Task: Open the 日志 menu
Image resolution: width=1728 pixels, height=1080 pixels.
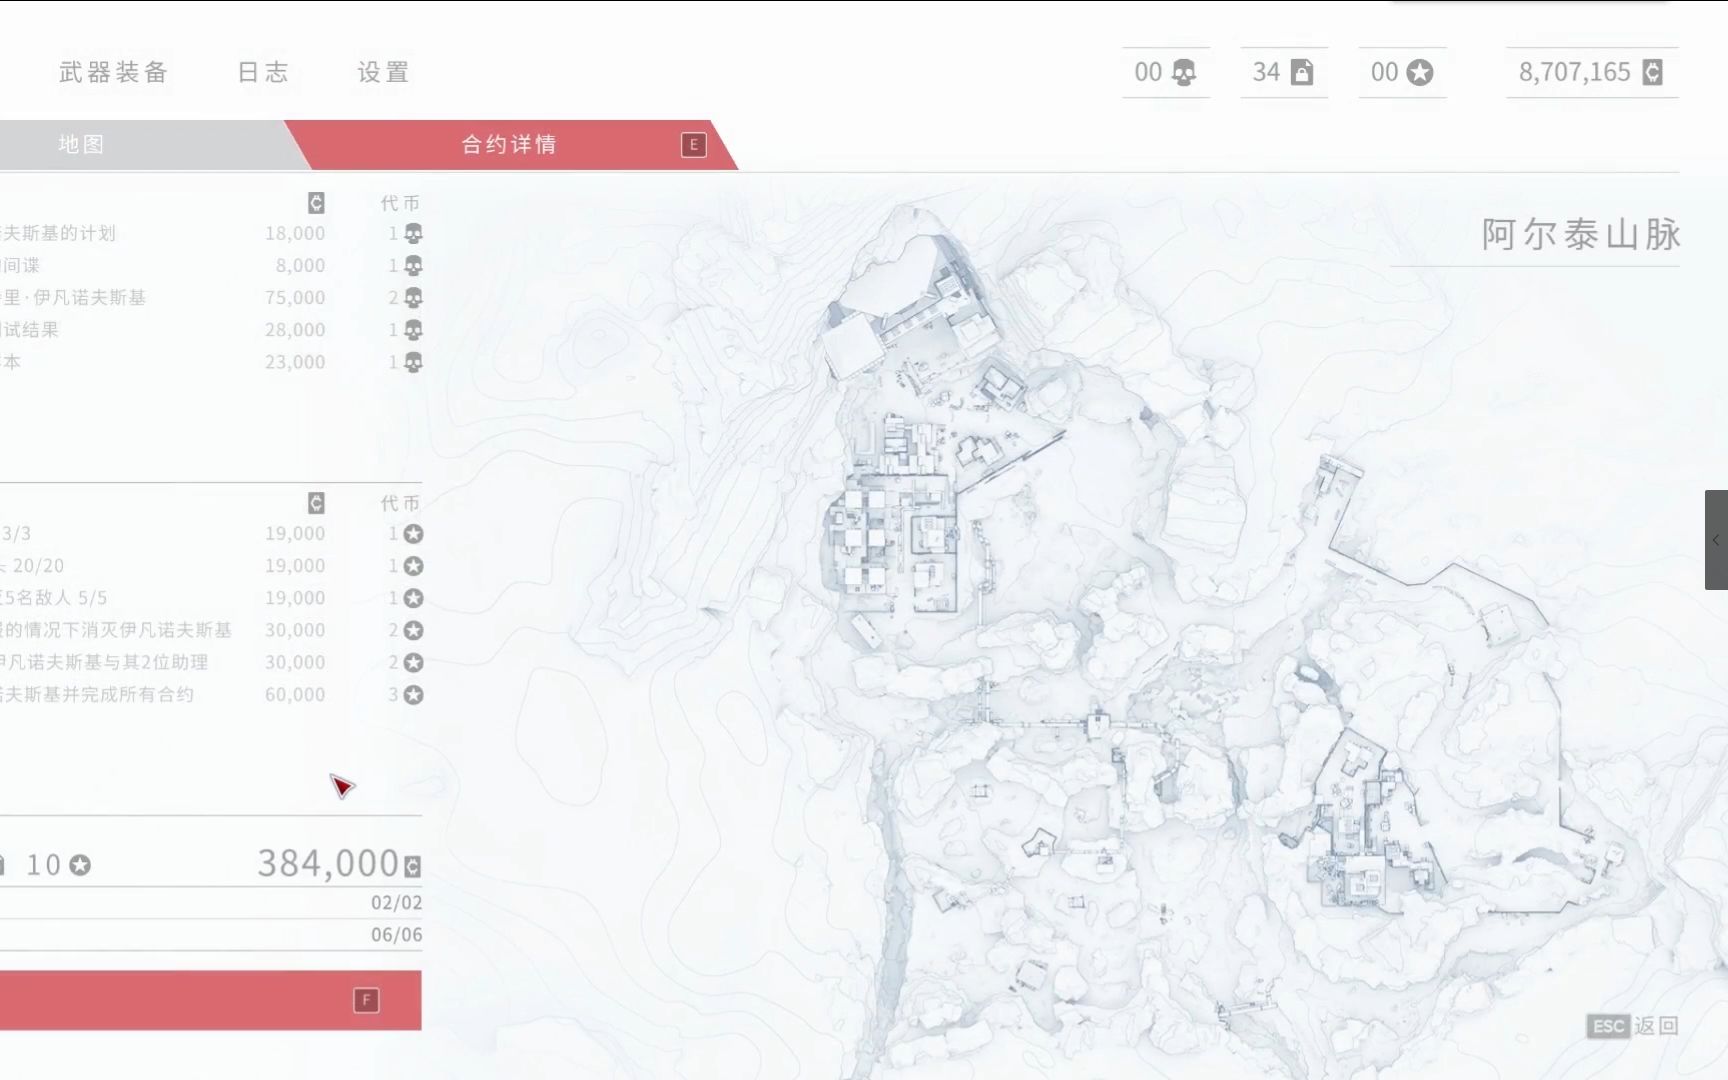Action: (x=263, y=72)
